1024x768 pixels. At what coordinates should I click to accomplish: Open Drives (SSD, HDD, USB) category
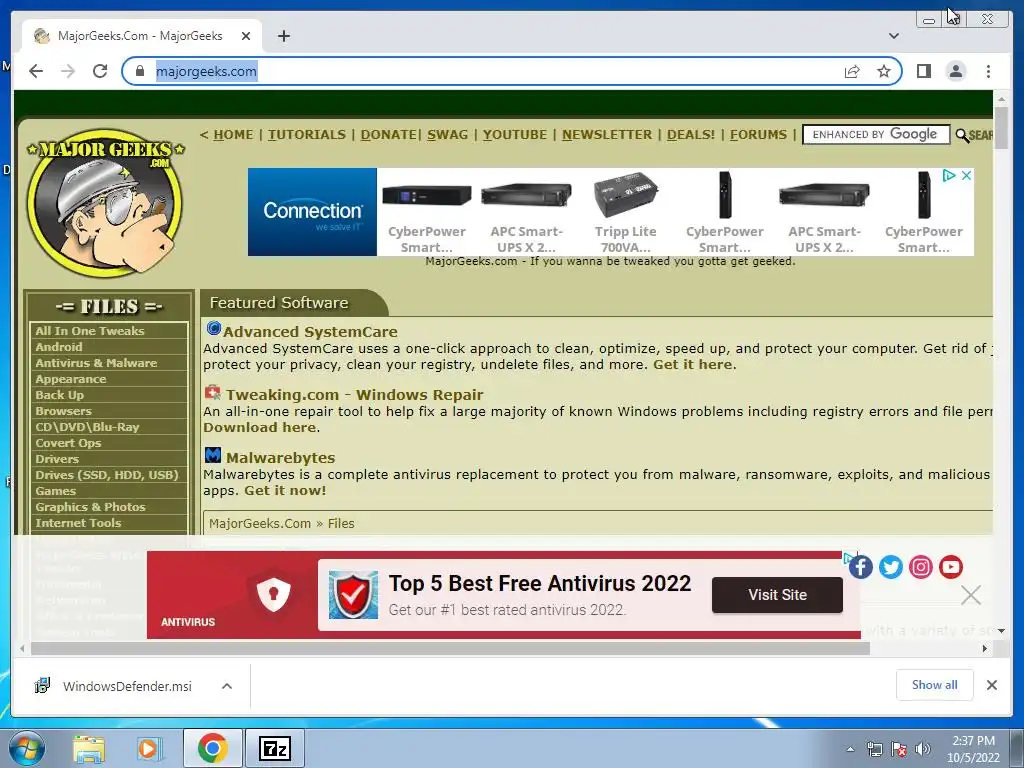pos(109,475)
